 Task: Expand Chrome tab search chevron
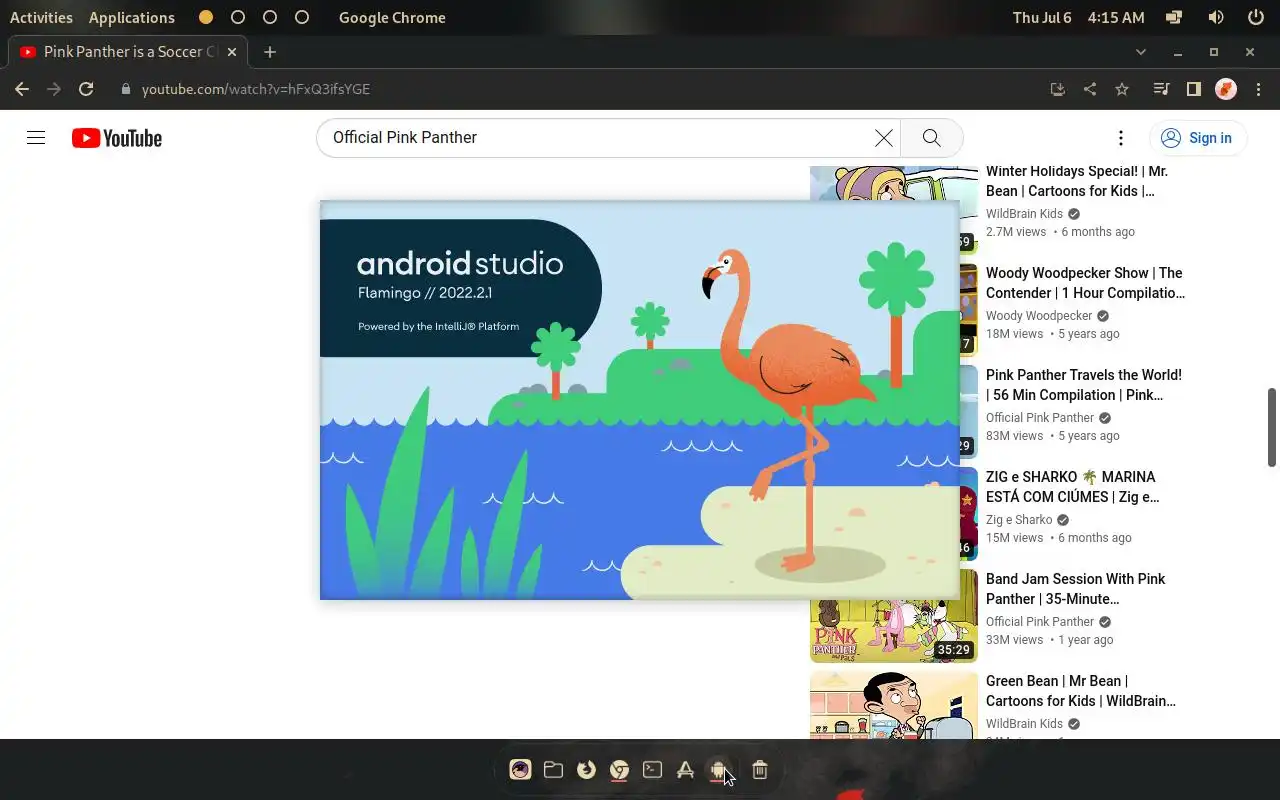click(x=1141, y=52)
